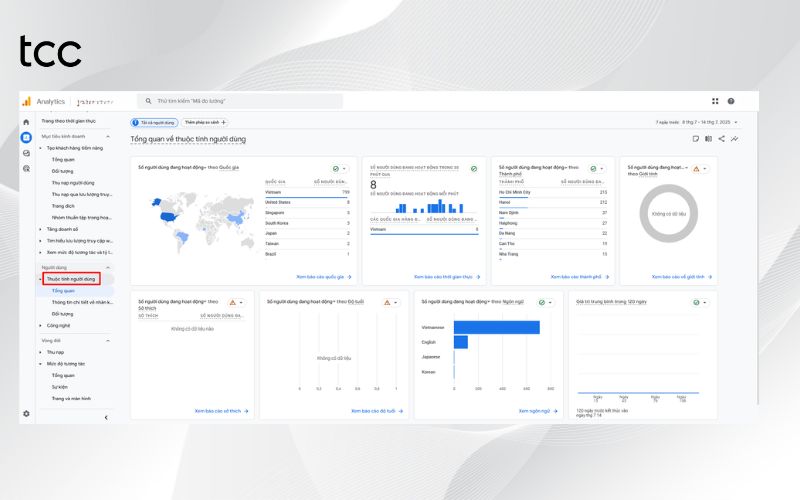This screenshot has width=800, height=500.
Task: Collapse 'Vòng đời' section
Action: (x=108, y=341)
